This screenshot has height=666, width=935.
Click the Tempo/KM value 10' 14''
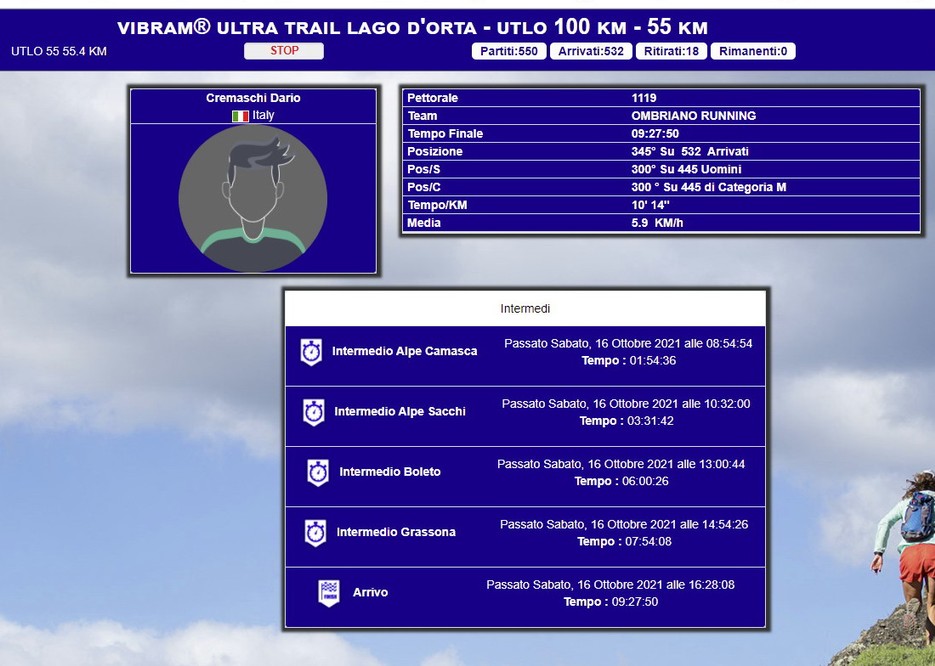point(650,205)
